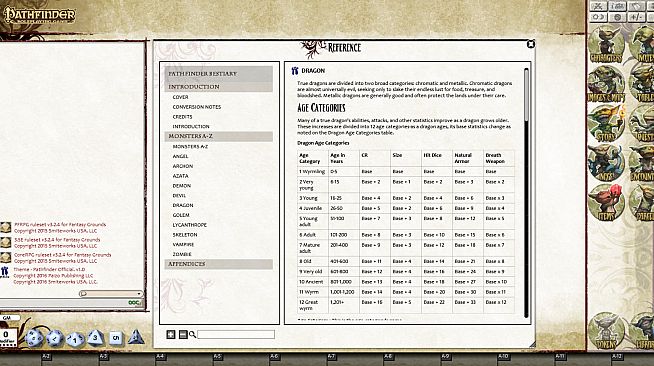
Task: Open the NPCs sidebar button
Action: pyautogui.click(x=606, y=163)
